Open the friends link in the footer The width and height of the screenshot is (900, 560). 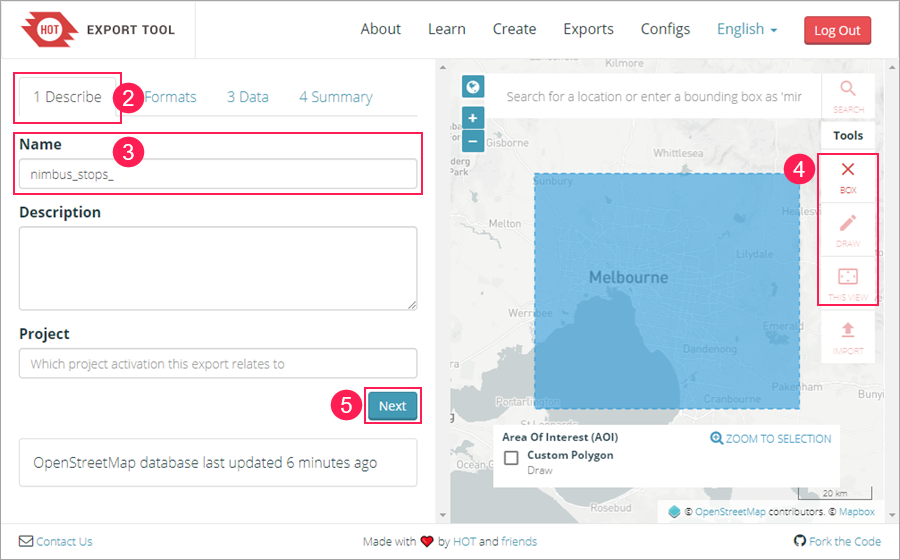click(519, 542)
